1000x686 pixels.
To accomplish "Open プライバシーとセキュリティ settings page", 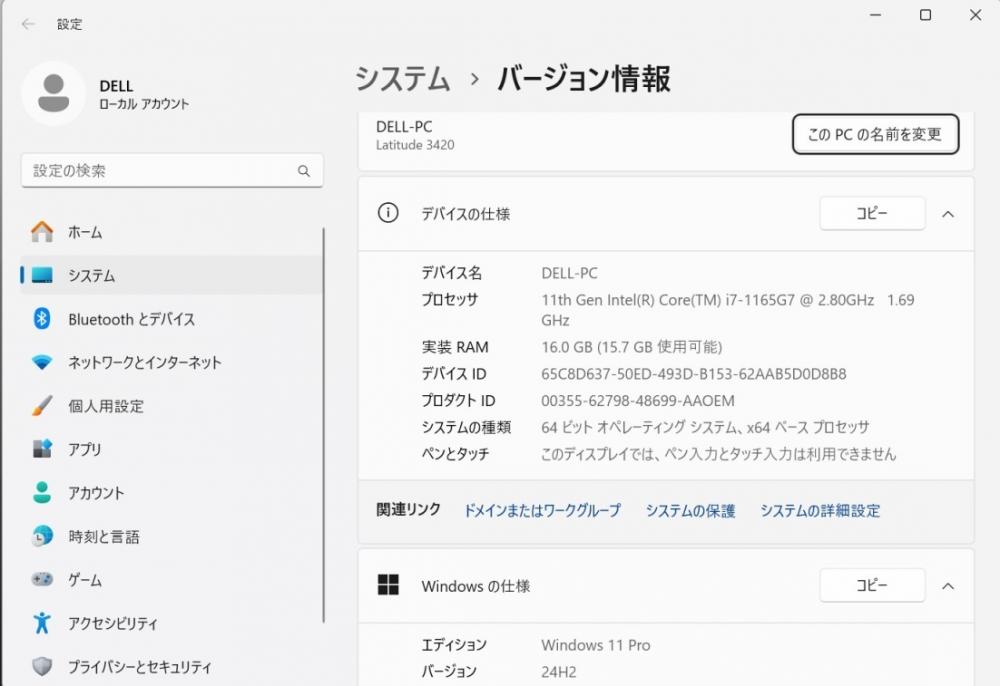I will click(x=172, y=666).
